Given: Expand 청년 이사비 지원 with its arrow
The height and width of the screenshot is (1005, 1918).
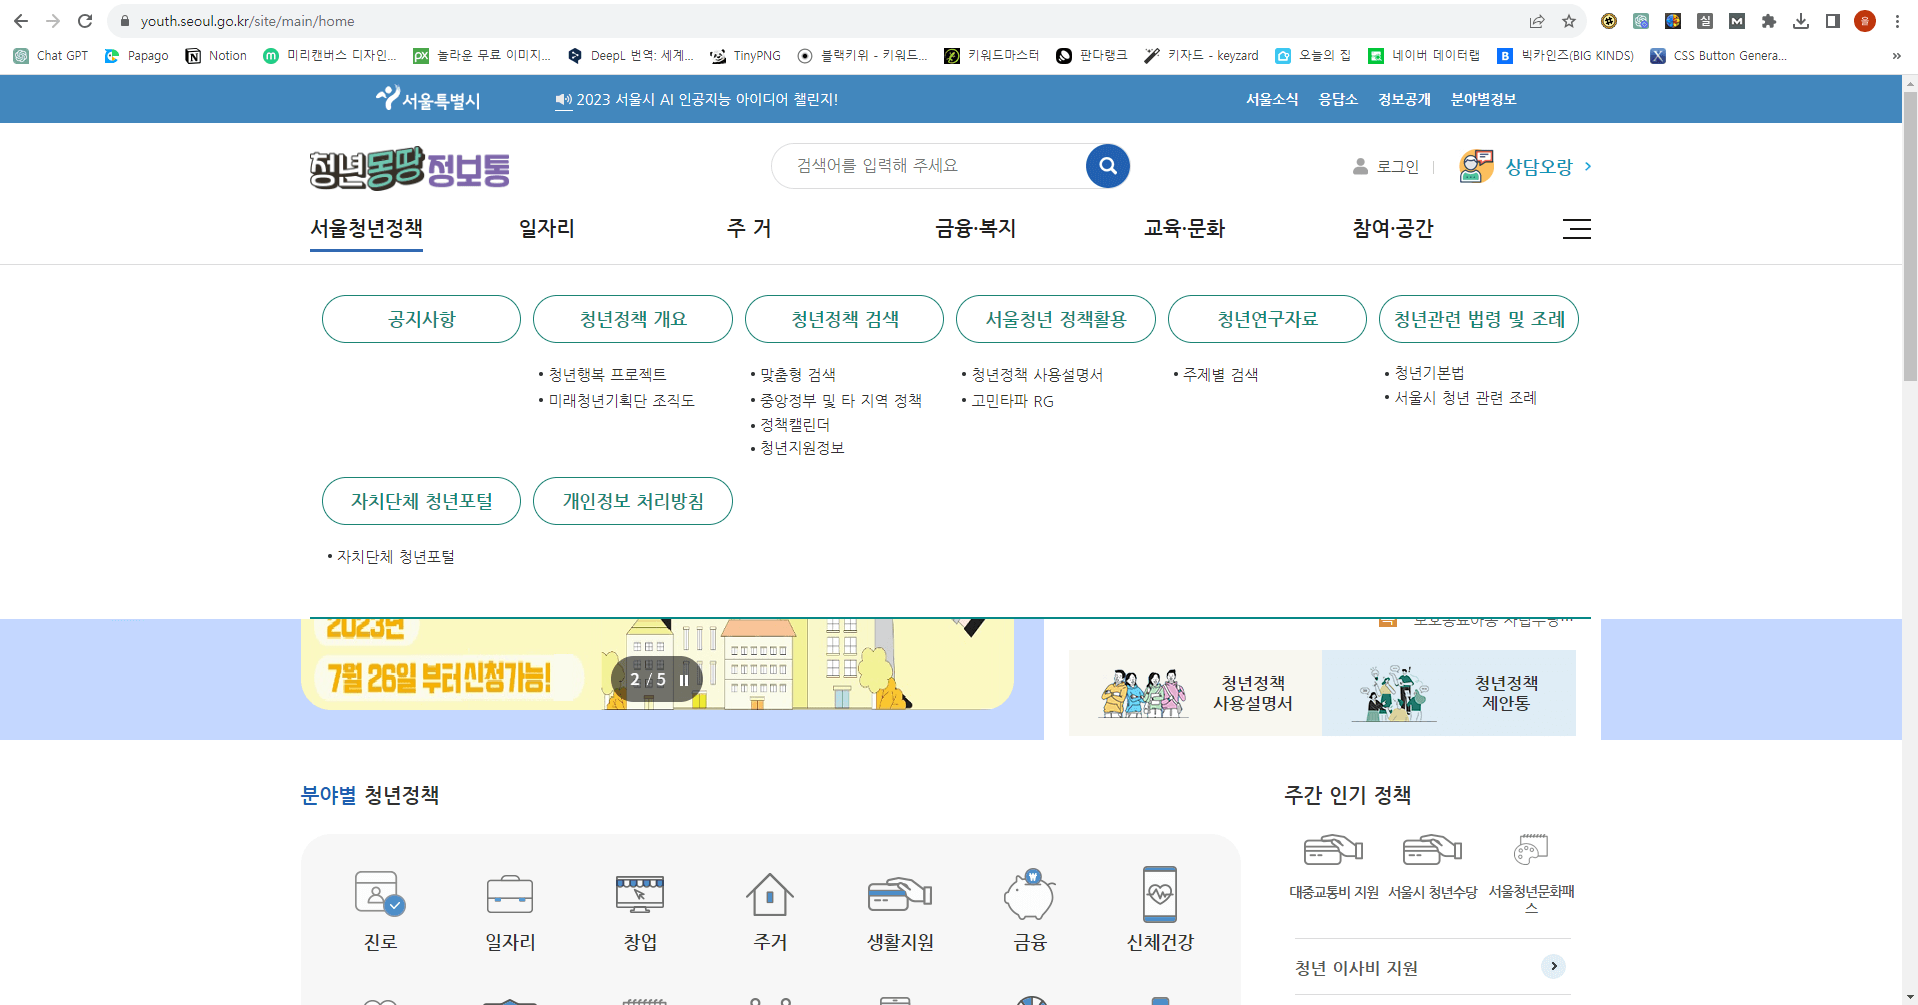Looking at the screenshot, I should coord(1553,967).
